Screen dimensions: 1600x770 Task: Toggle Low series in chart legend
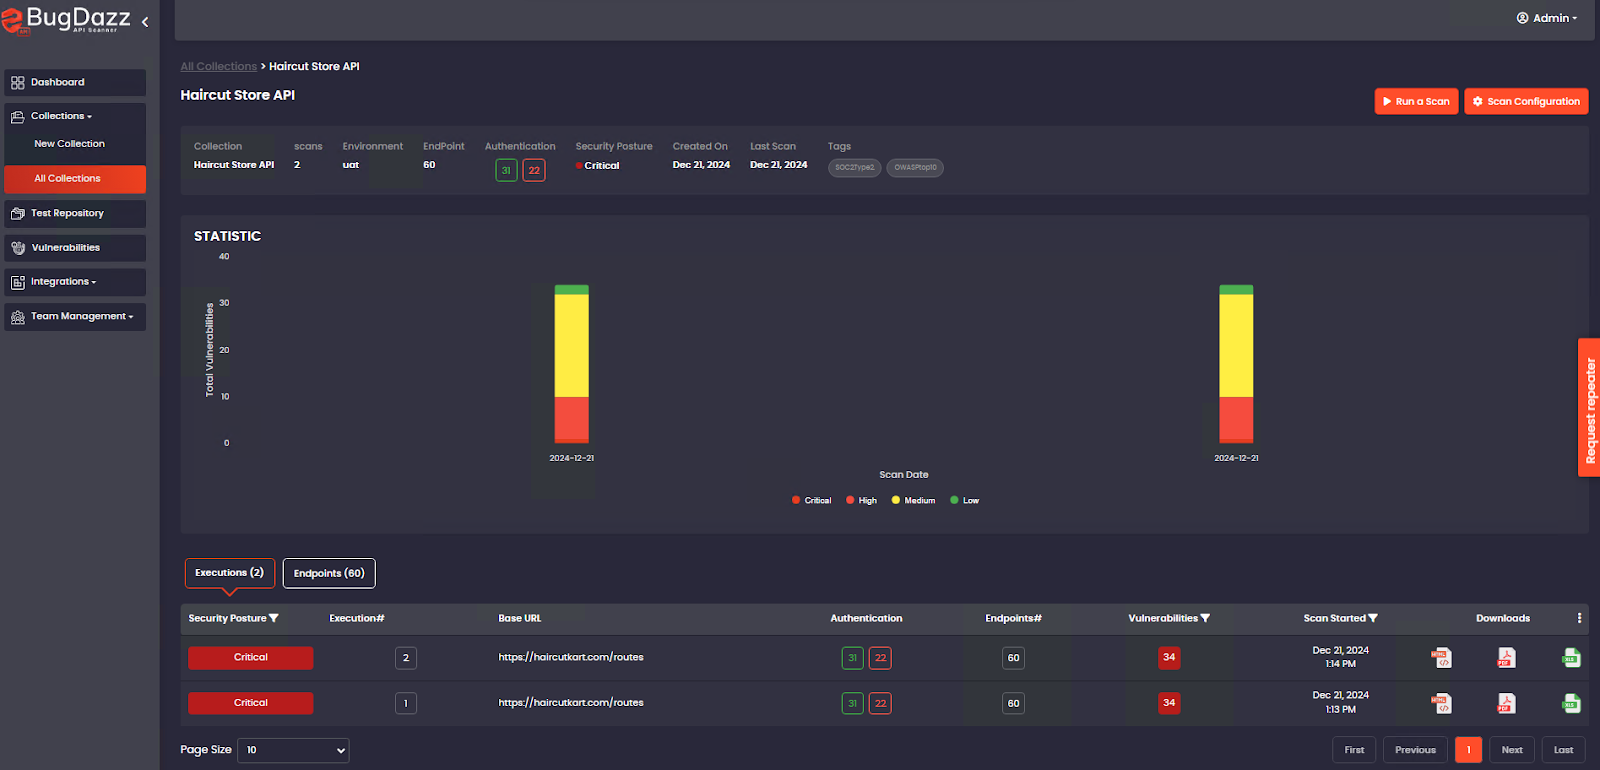pyautogui.click(x=965, y=500)
